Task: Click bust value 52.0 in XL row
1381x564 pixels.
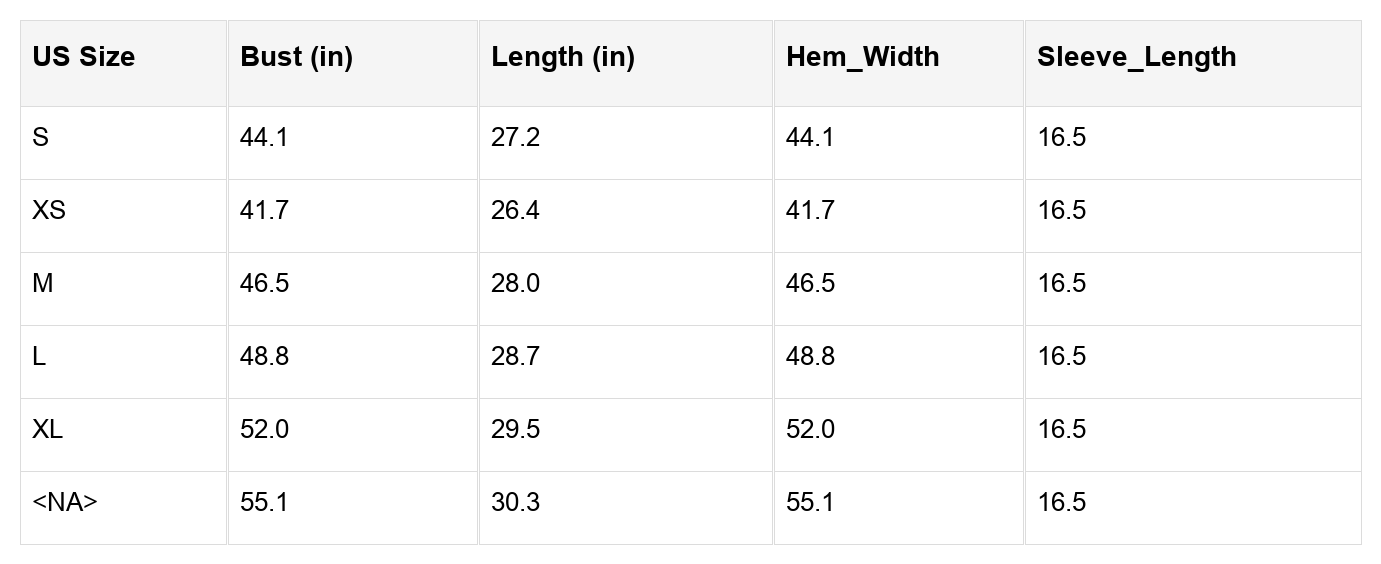Action: pos(264,430)
